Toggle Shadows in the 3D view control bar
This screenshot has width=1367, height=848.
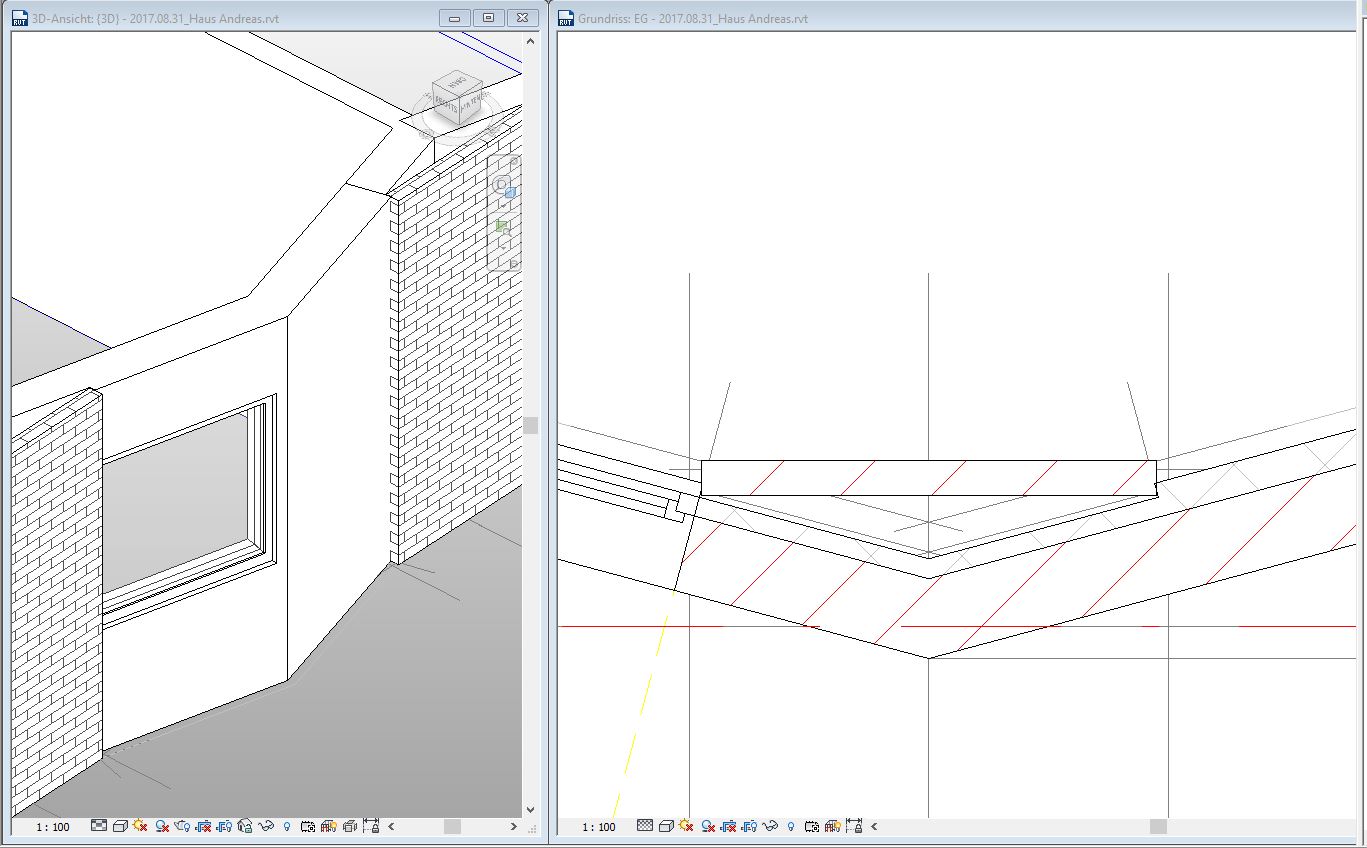pyautogui.click(x=162, y=826)
